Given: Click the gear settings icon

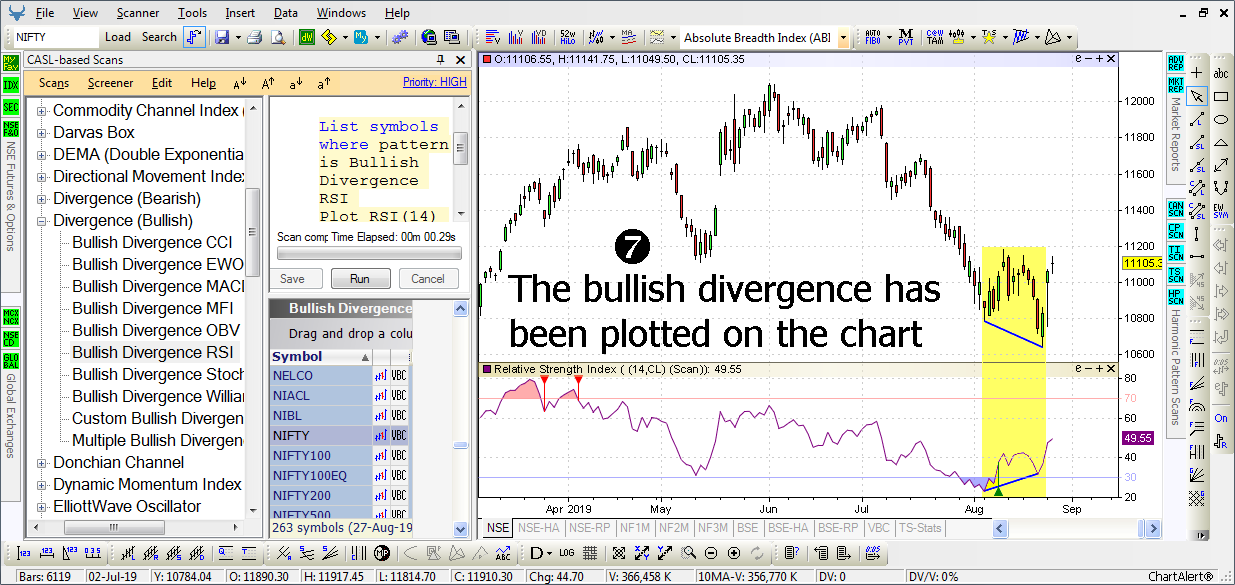Looking at the screenshot, I should [400, 37].
